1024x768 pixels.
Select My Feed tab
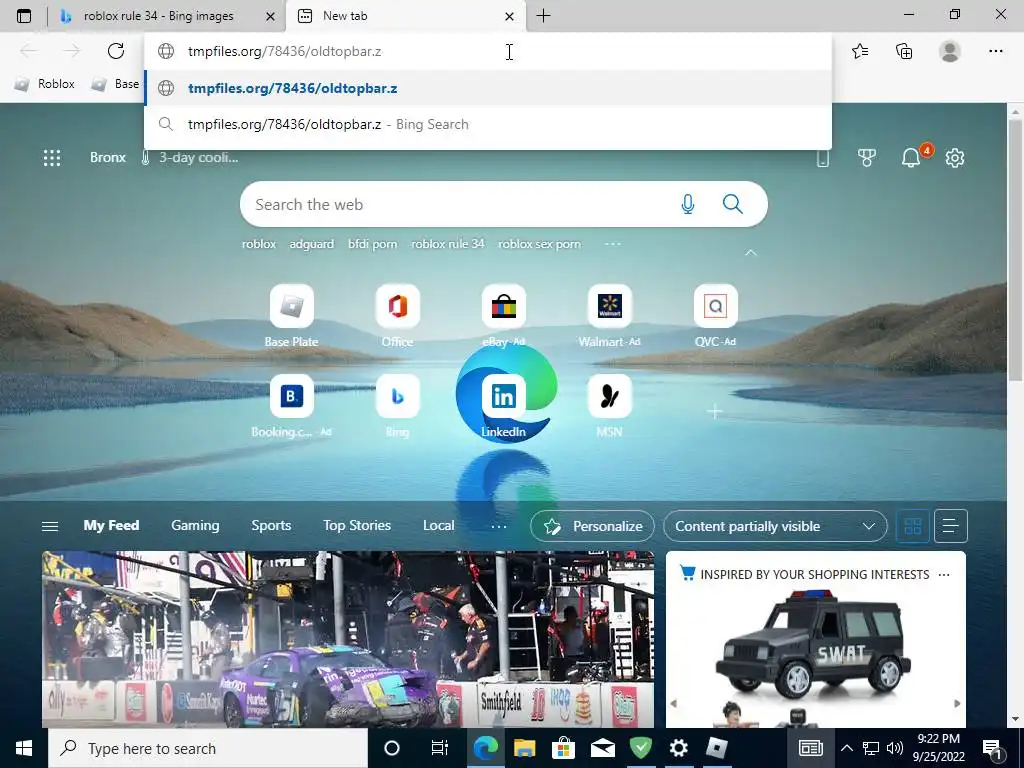coord(111,525)
